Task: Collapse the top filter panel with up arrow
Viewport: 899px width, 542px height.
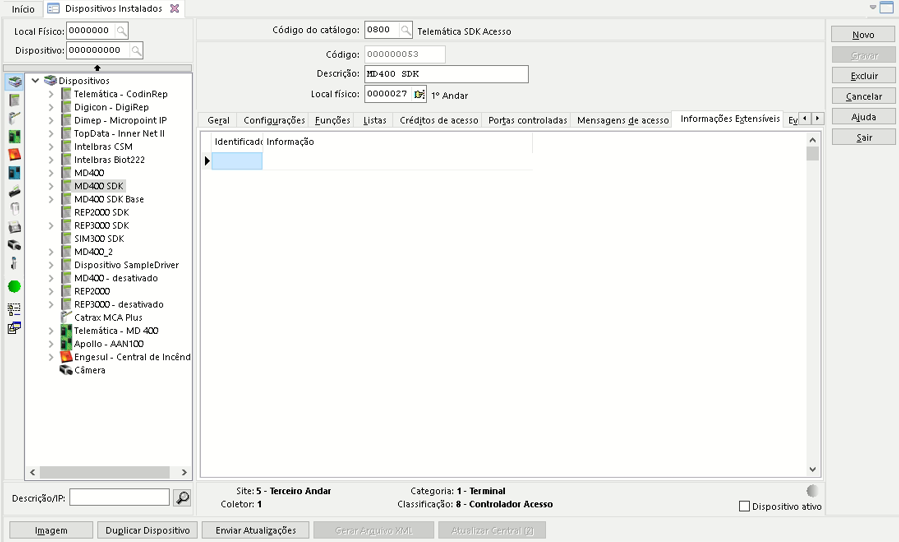Action: [x=97, y=68]
